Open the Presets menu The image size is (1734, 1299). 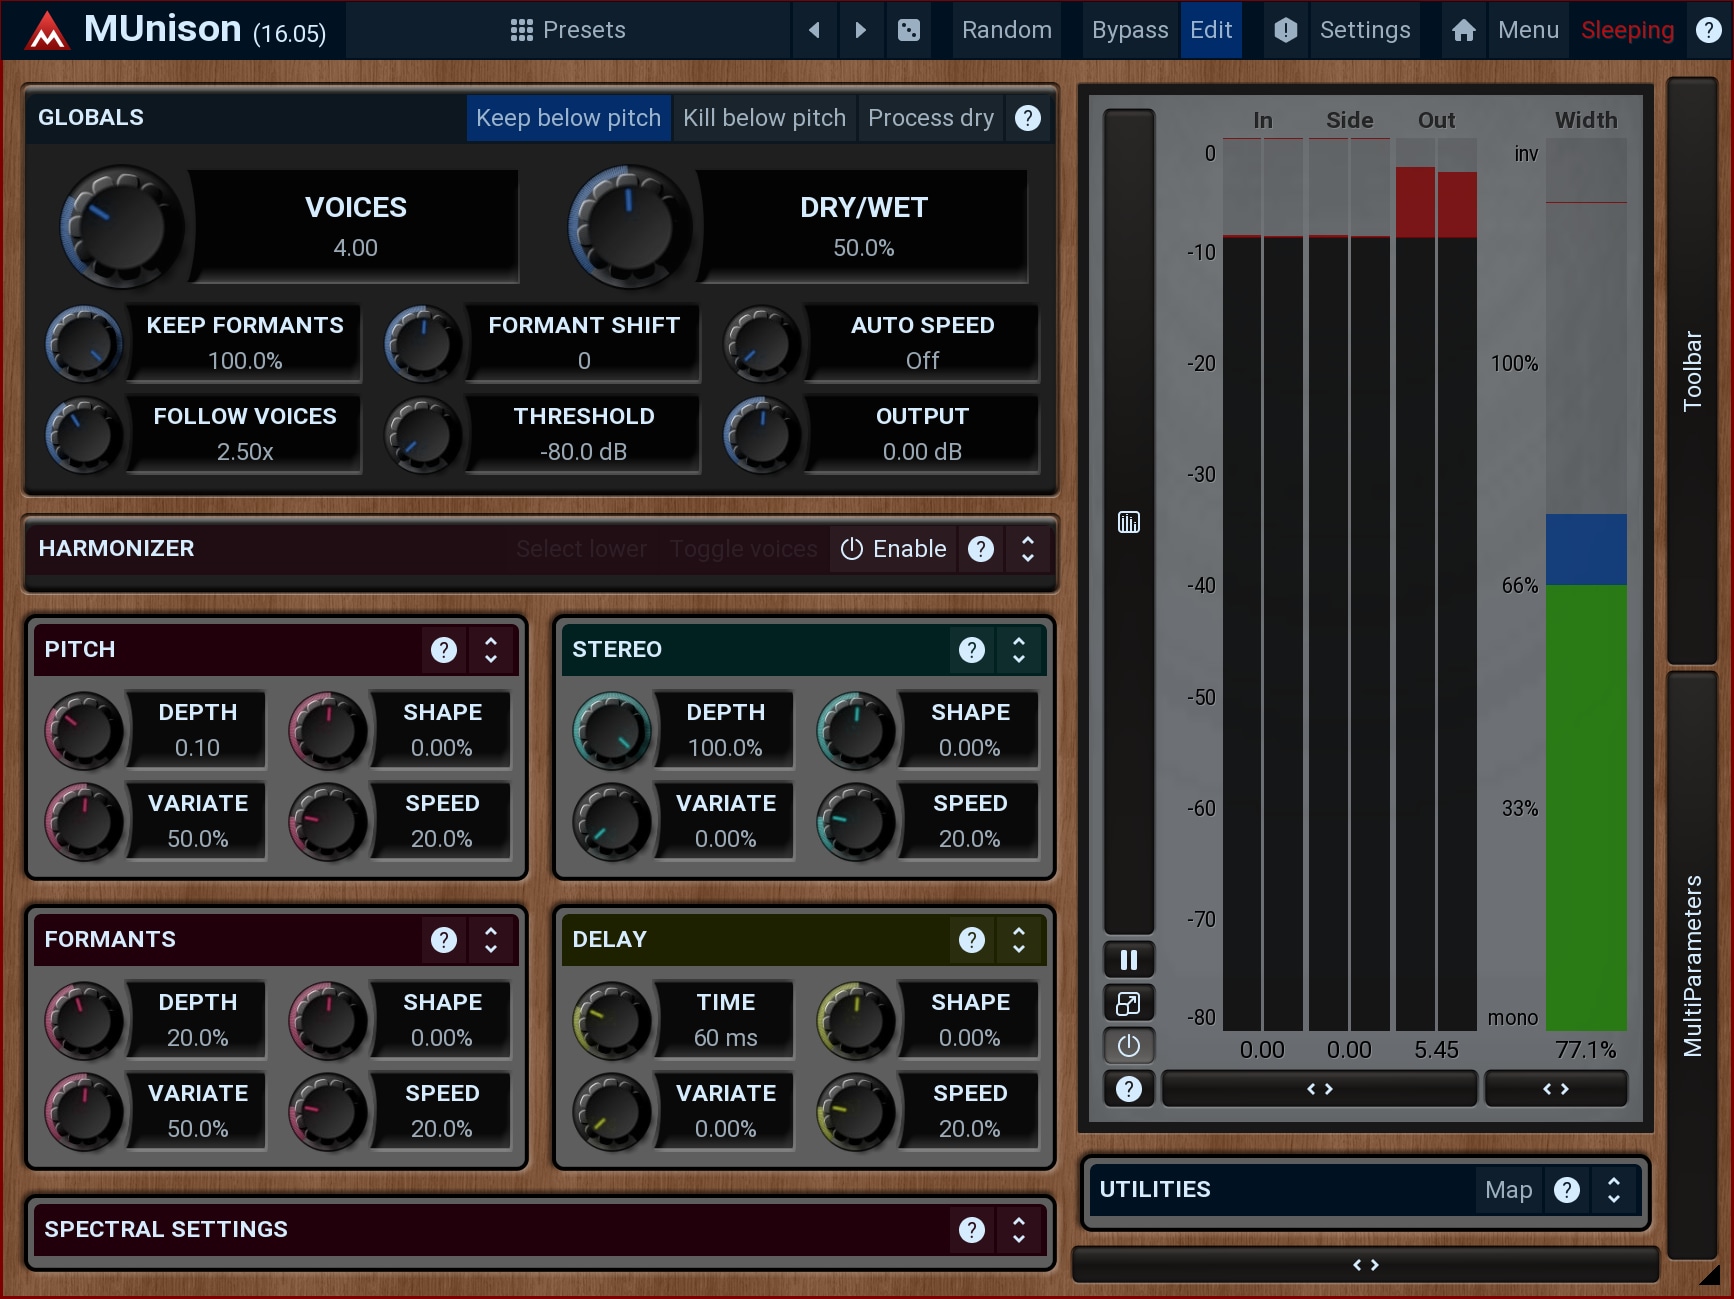click(x=568, y=30)
